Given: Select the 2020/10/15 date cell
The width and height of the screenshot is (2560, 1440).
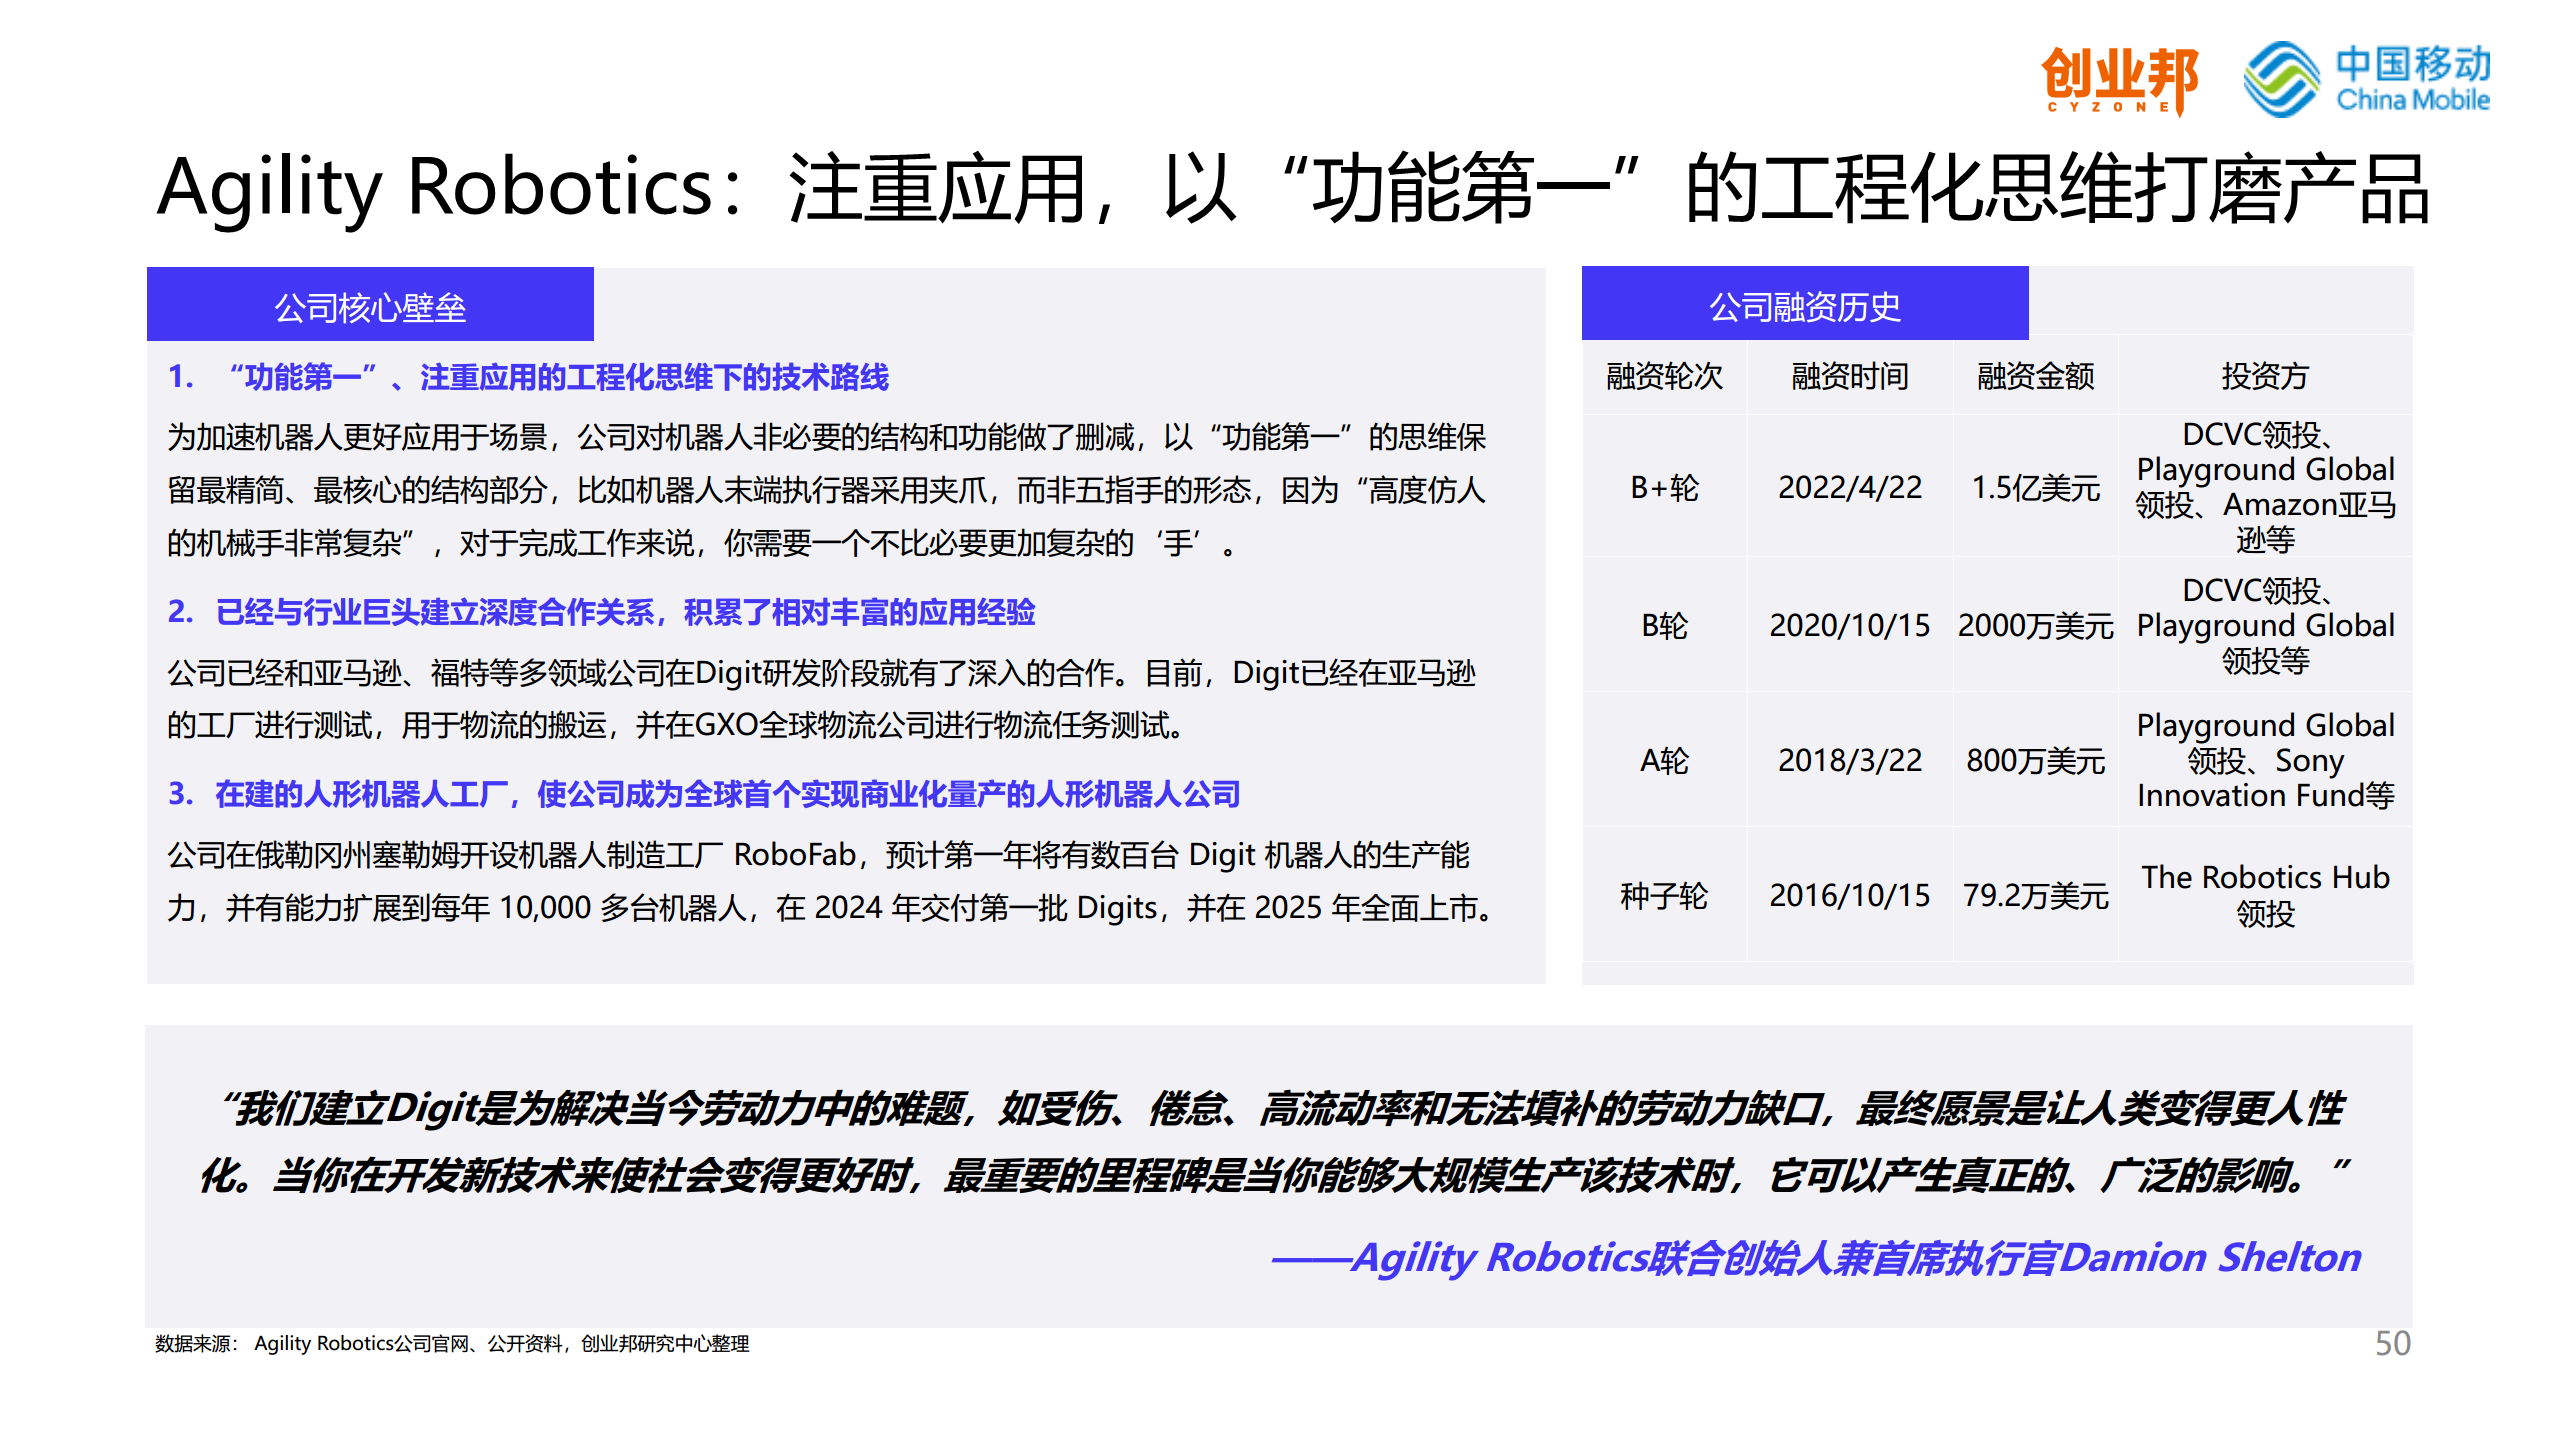Looking at the screenshot, I should 1850,625.
